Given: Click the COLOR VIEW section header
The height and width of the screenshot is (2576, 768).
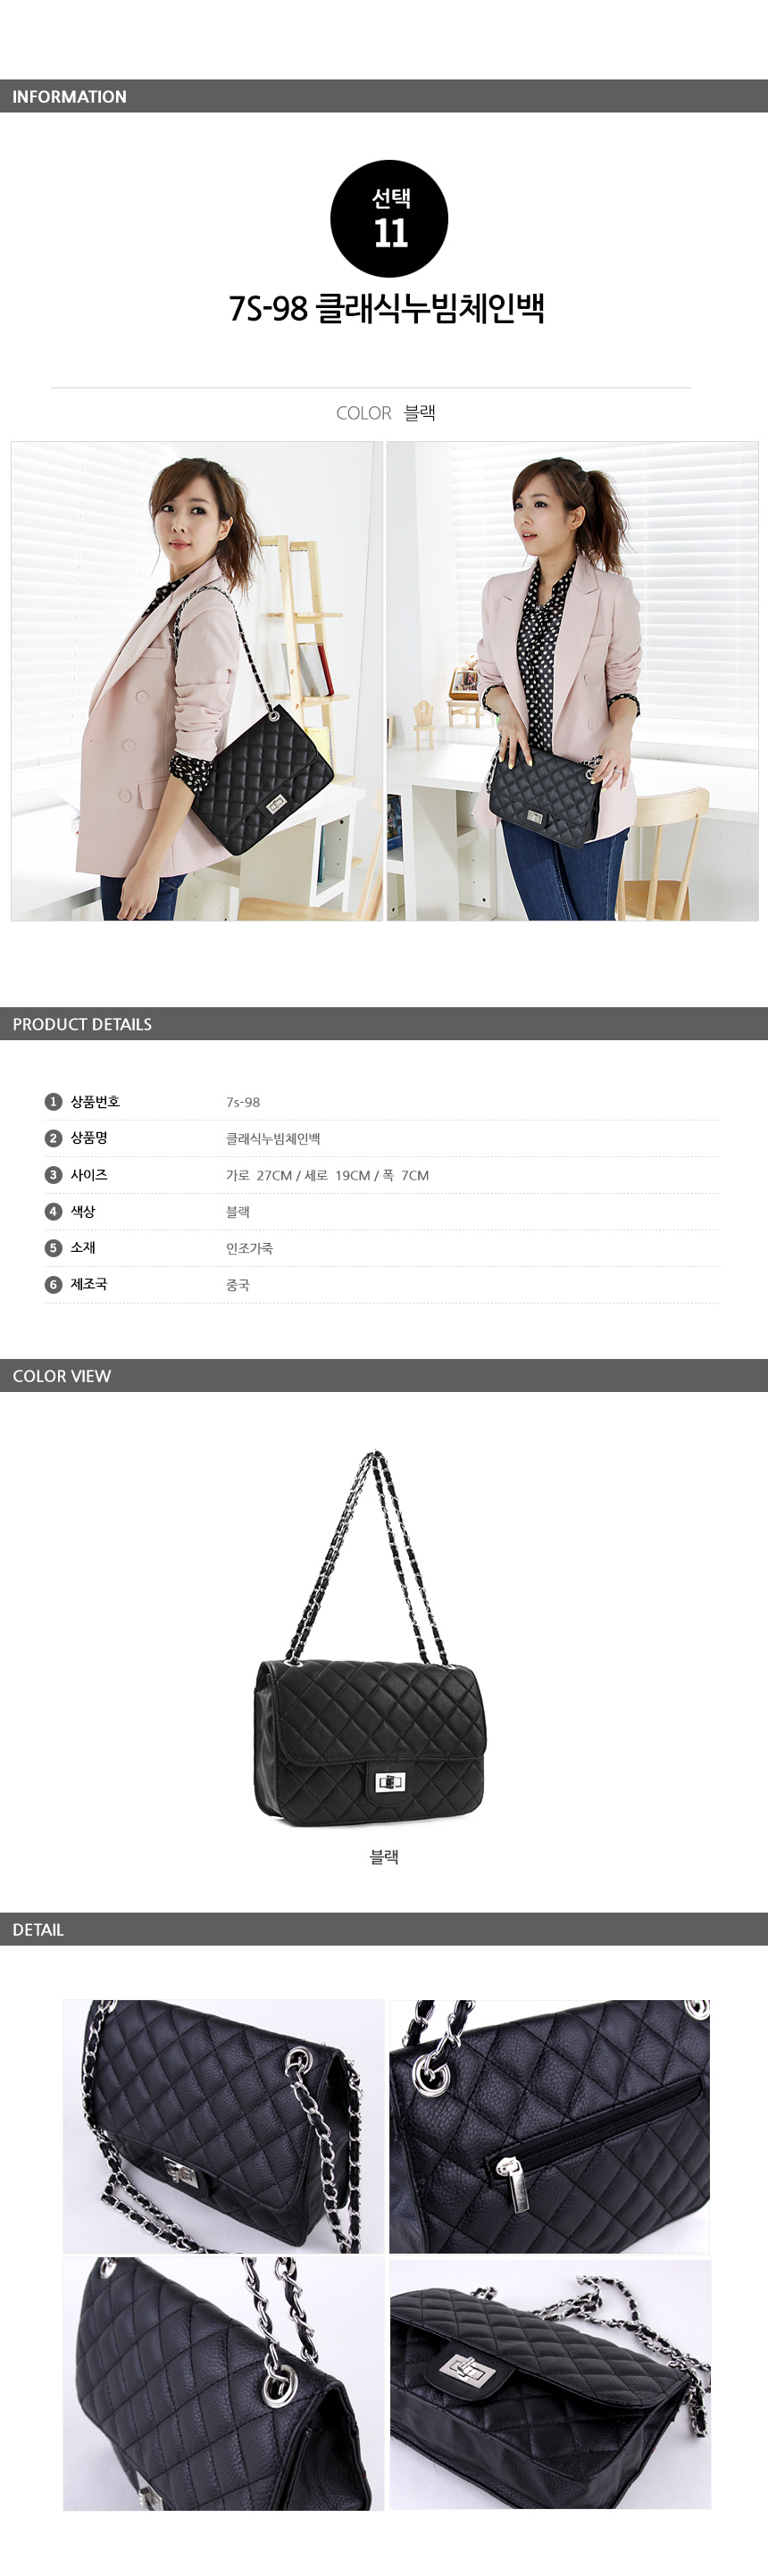Looking at the screenshot, I should point(384,1376).
